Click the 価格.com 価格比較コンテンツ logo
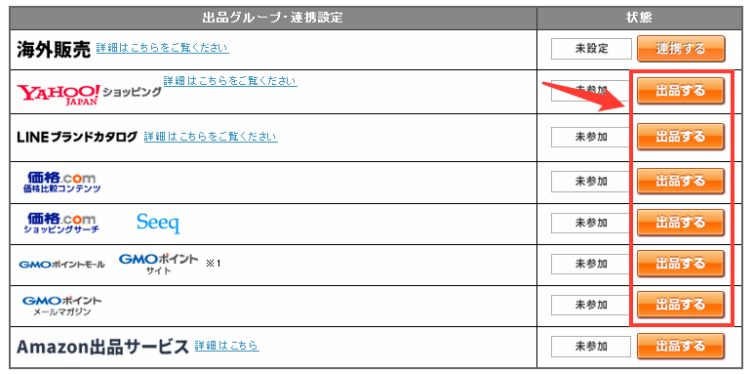The width and height of the screenshot is (753, 374). tap(61, 182)
